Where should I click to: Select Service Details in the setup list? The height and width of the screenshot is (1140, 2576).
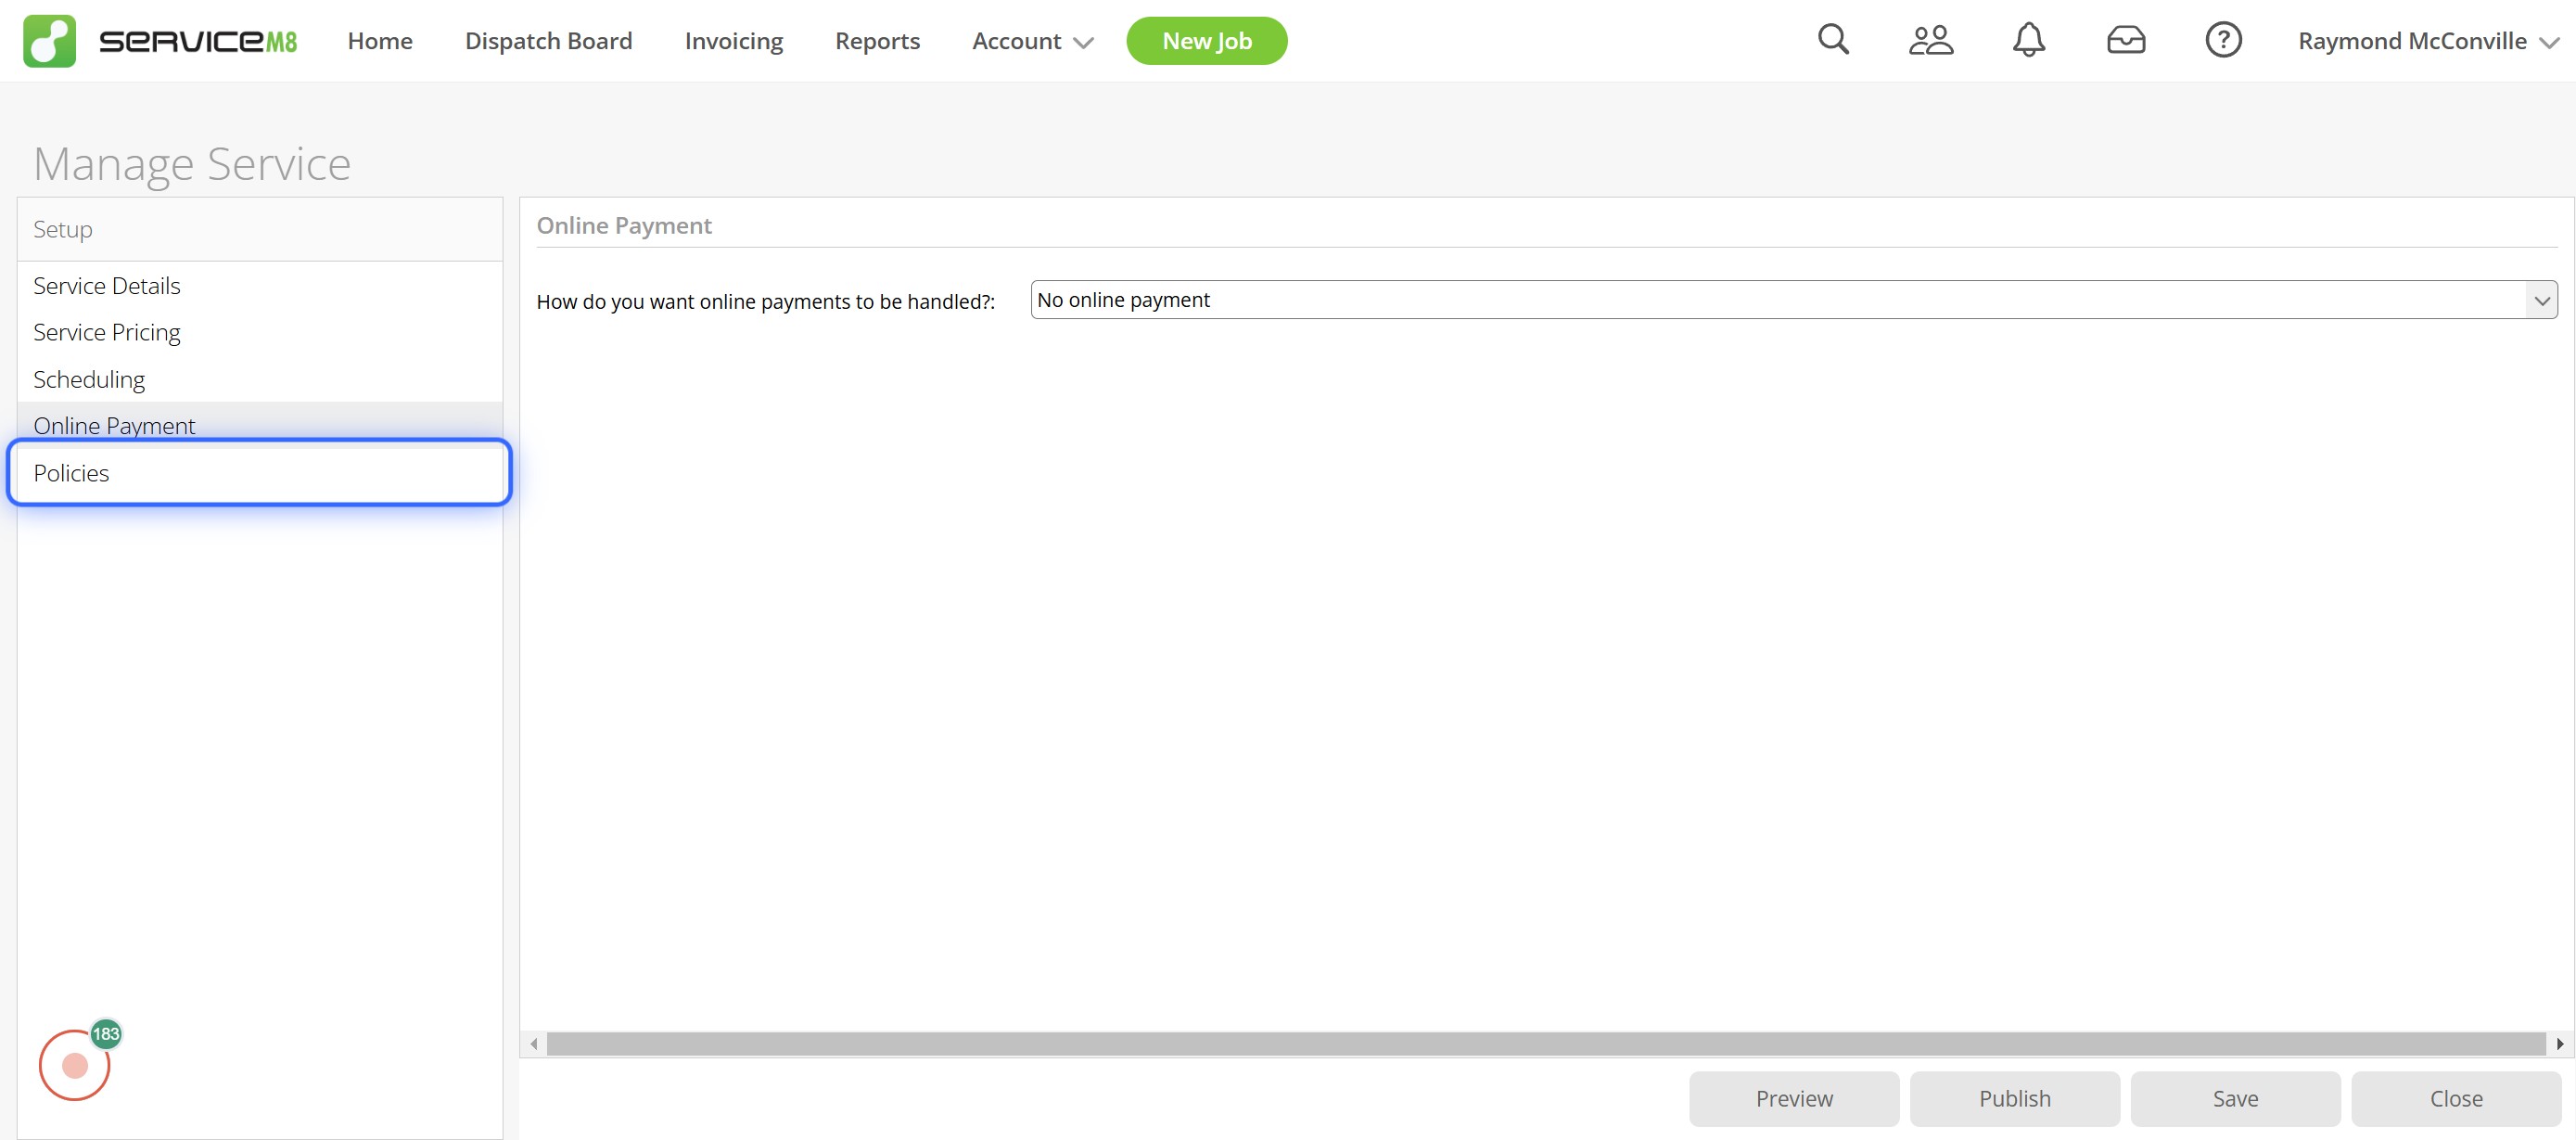coord(260,286)
